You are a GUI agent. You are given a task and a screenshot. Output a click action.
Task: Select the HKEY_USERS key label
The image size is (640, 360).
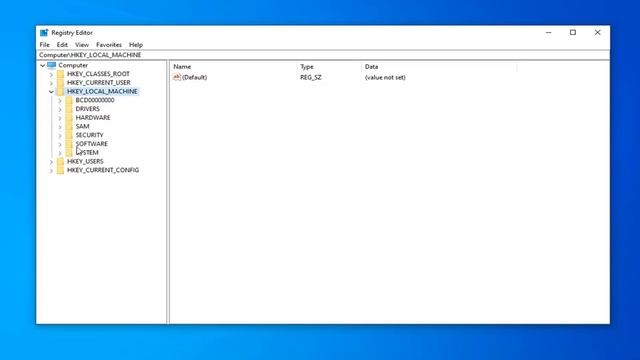[85, 161]
